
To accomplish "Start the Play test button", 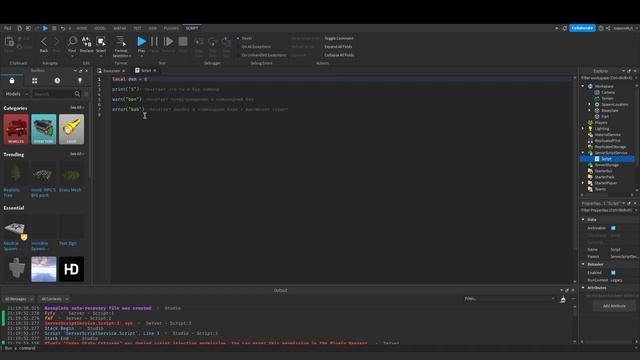I will tap(141, 41).
